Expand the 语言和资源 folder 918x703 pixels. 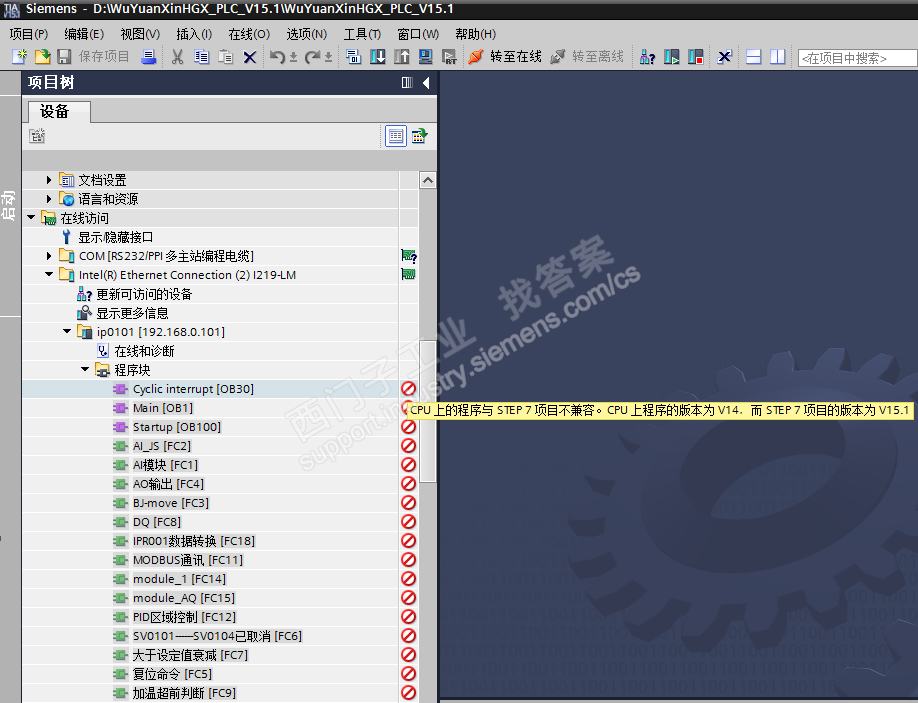[49, 199]
